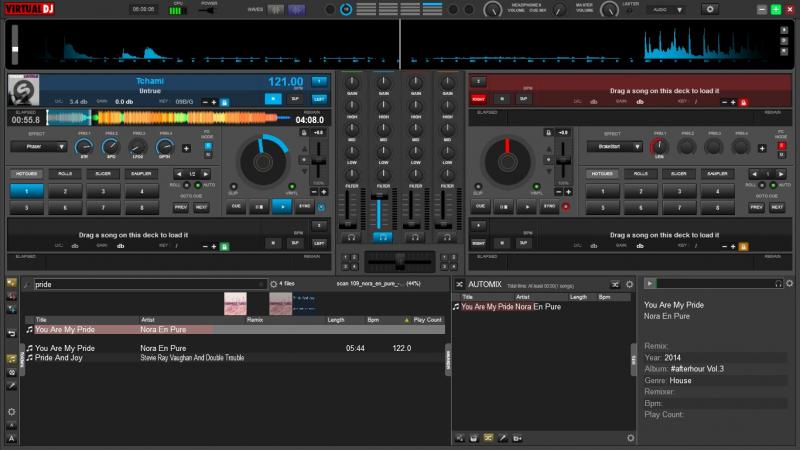The height and width of the screenshot is (450, 800).
Task: Open the settings gear in the top bar
Action: click(710, 9)
